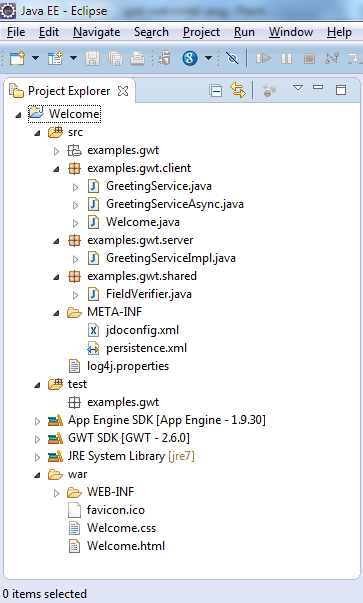363x603 pixels.
Task: Expand the examples.gwt package under src
Action: (57, 151)
